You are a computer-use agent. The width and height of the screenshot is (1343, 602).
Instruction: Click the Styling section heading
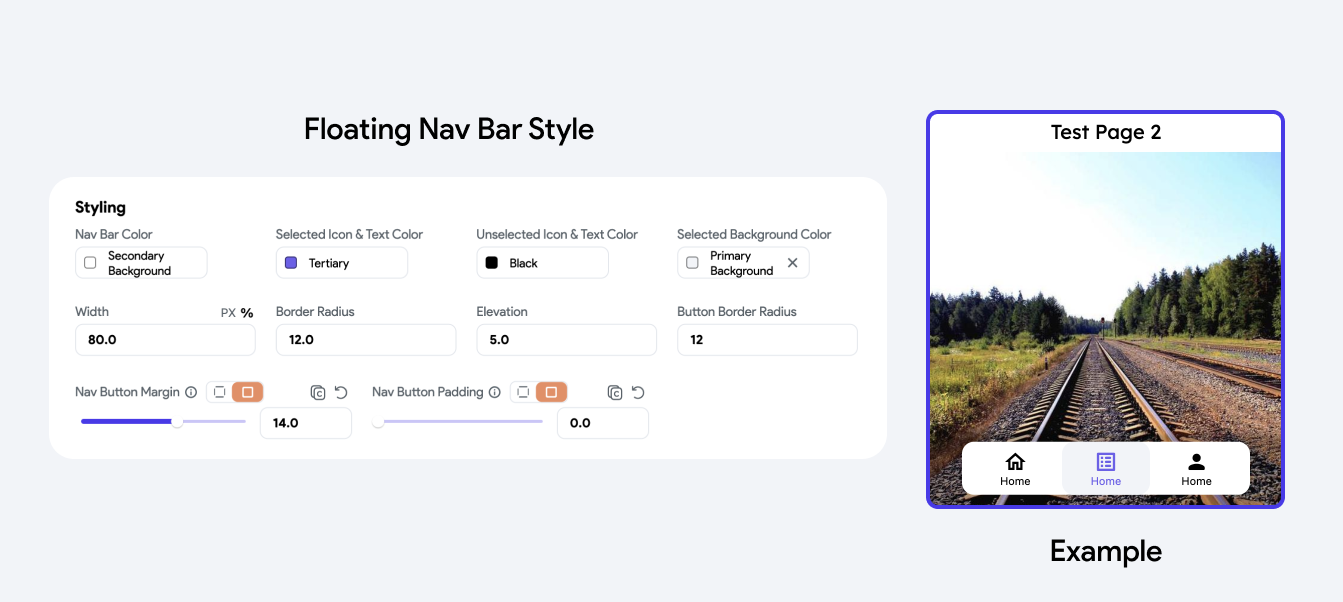[100, 208]
